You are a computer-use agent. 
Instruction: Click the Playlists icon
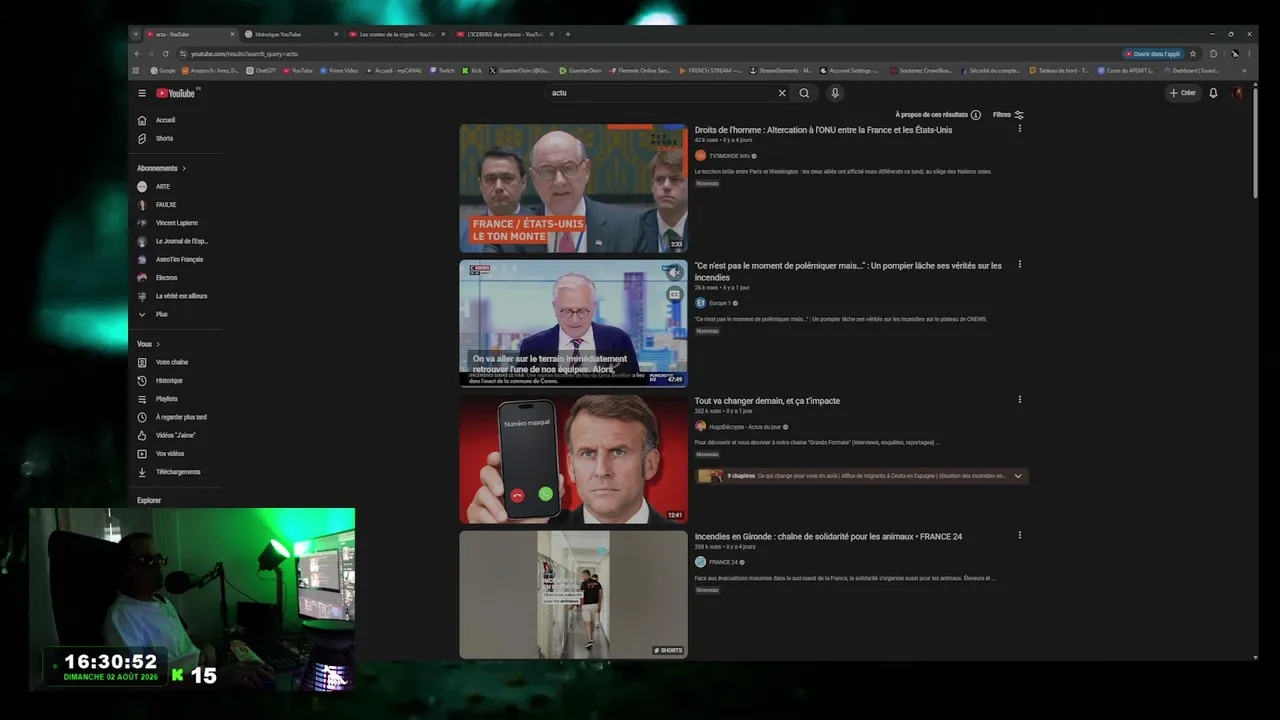(x=142, y=399)
